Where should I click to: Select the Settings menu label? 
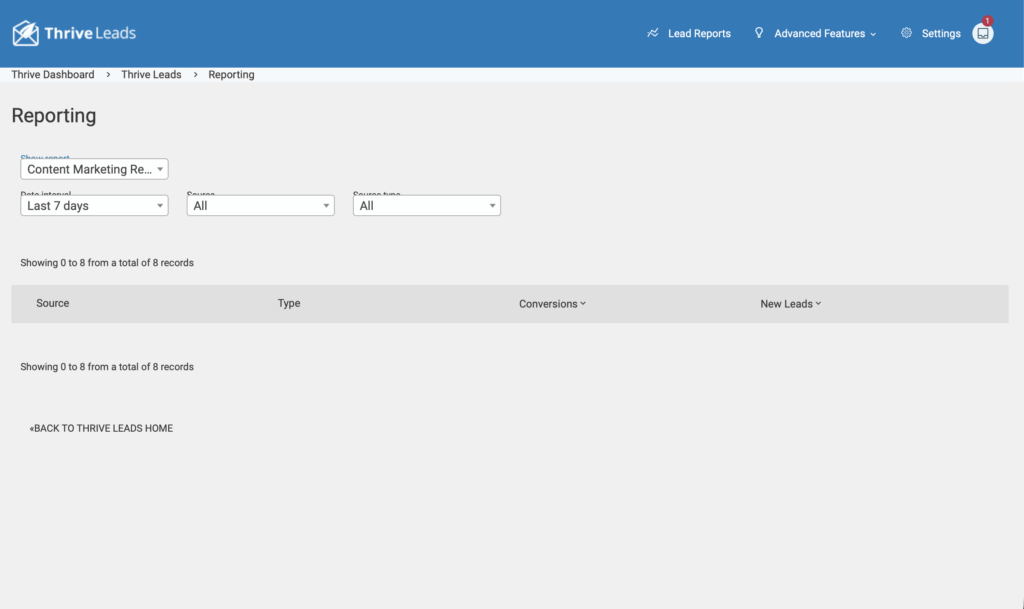941,33
